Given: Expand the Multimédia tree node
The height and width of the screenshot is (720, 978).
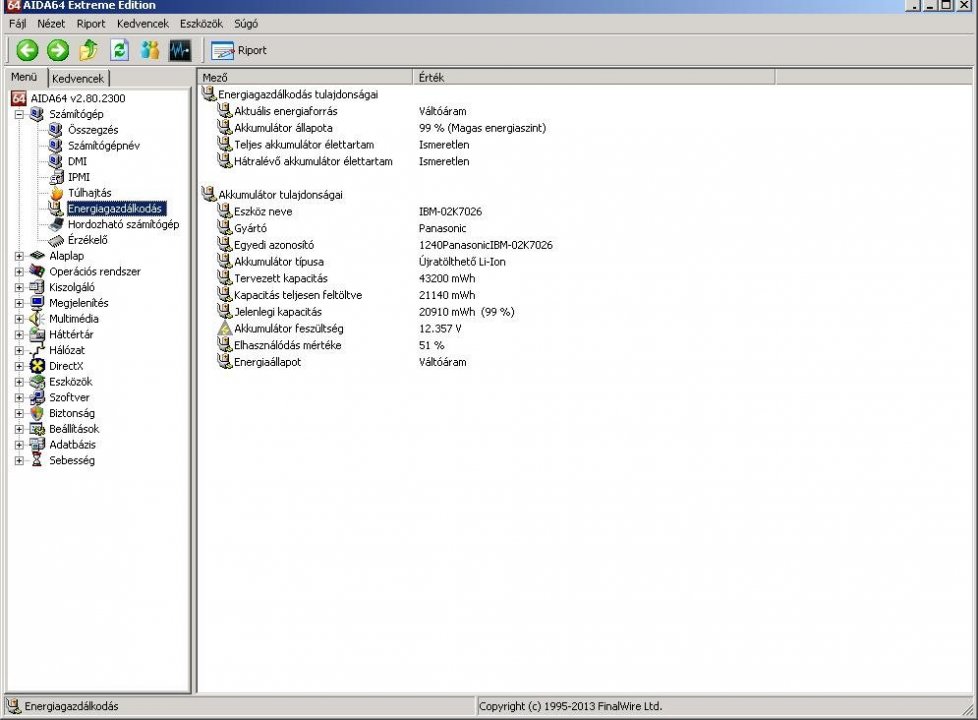Looking at the screenshot, I should click(19, 319).
